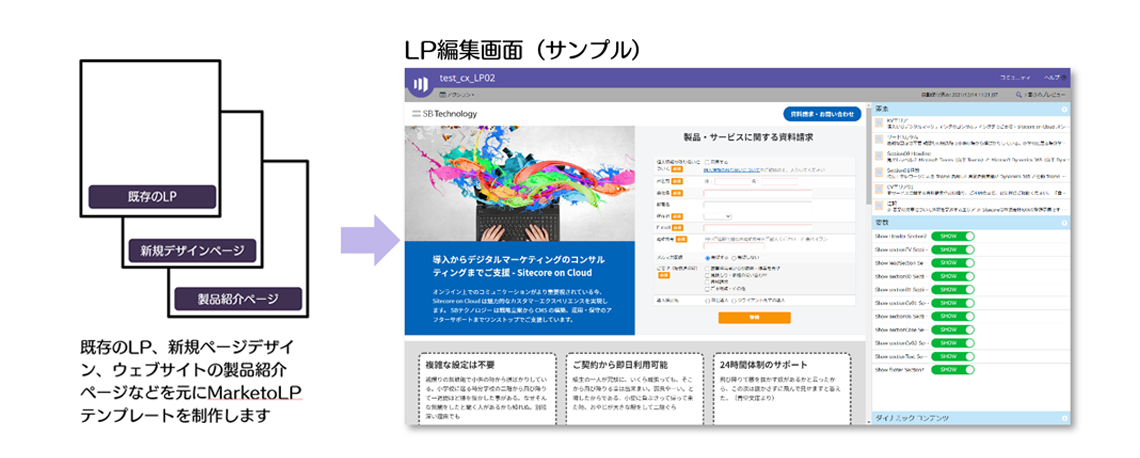The image size is (1140, 458).
Task: Click the ご契約から即日利用可能 card heading
Action: (620, 364)
